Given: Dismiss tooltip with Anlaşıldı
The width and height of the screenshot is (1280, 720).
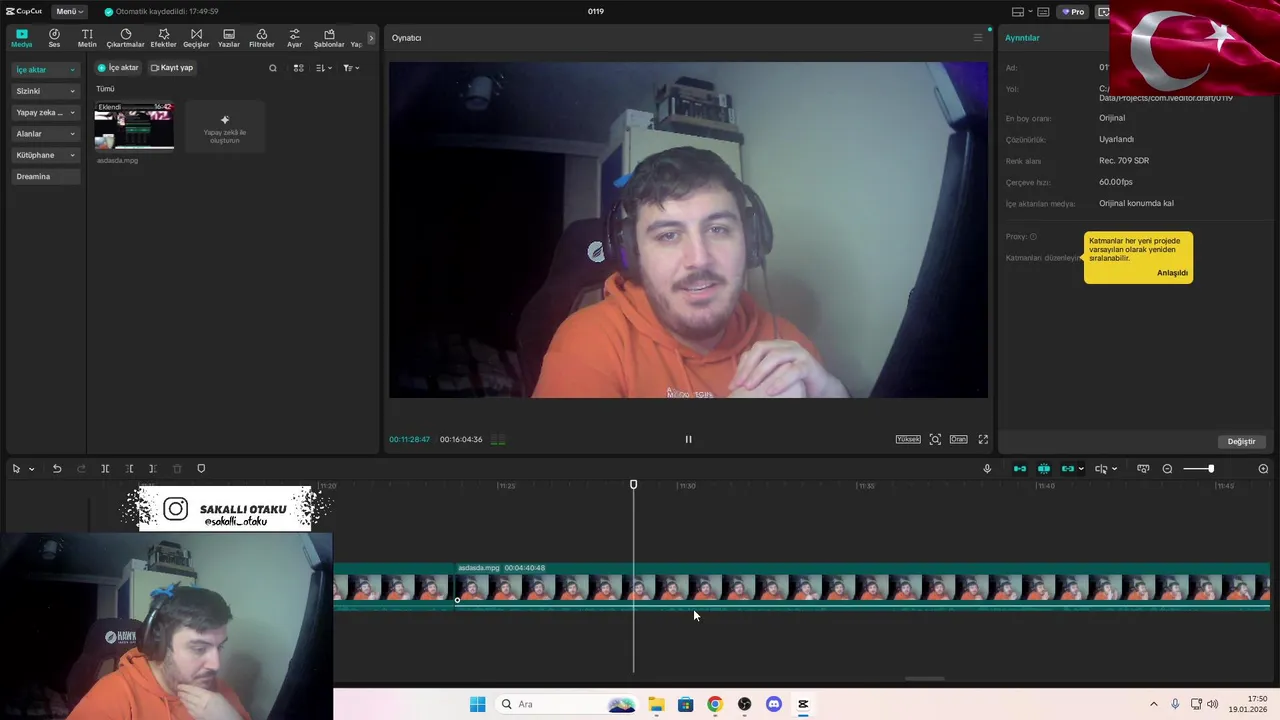Looking at the screenshot, I should [1172, 273].
